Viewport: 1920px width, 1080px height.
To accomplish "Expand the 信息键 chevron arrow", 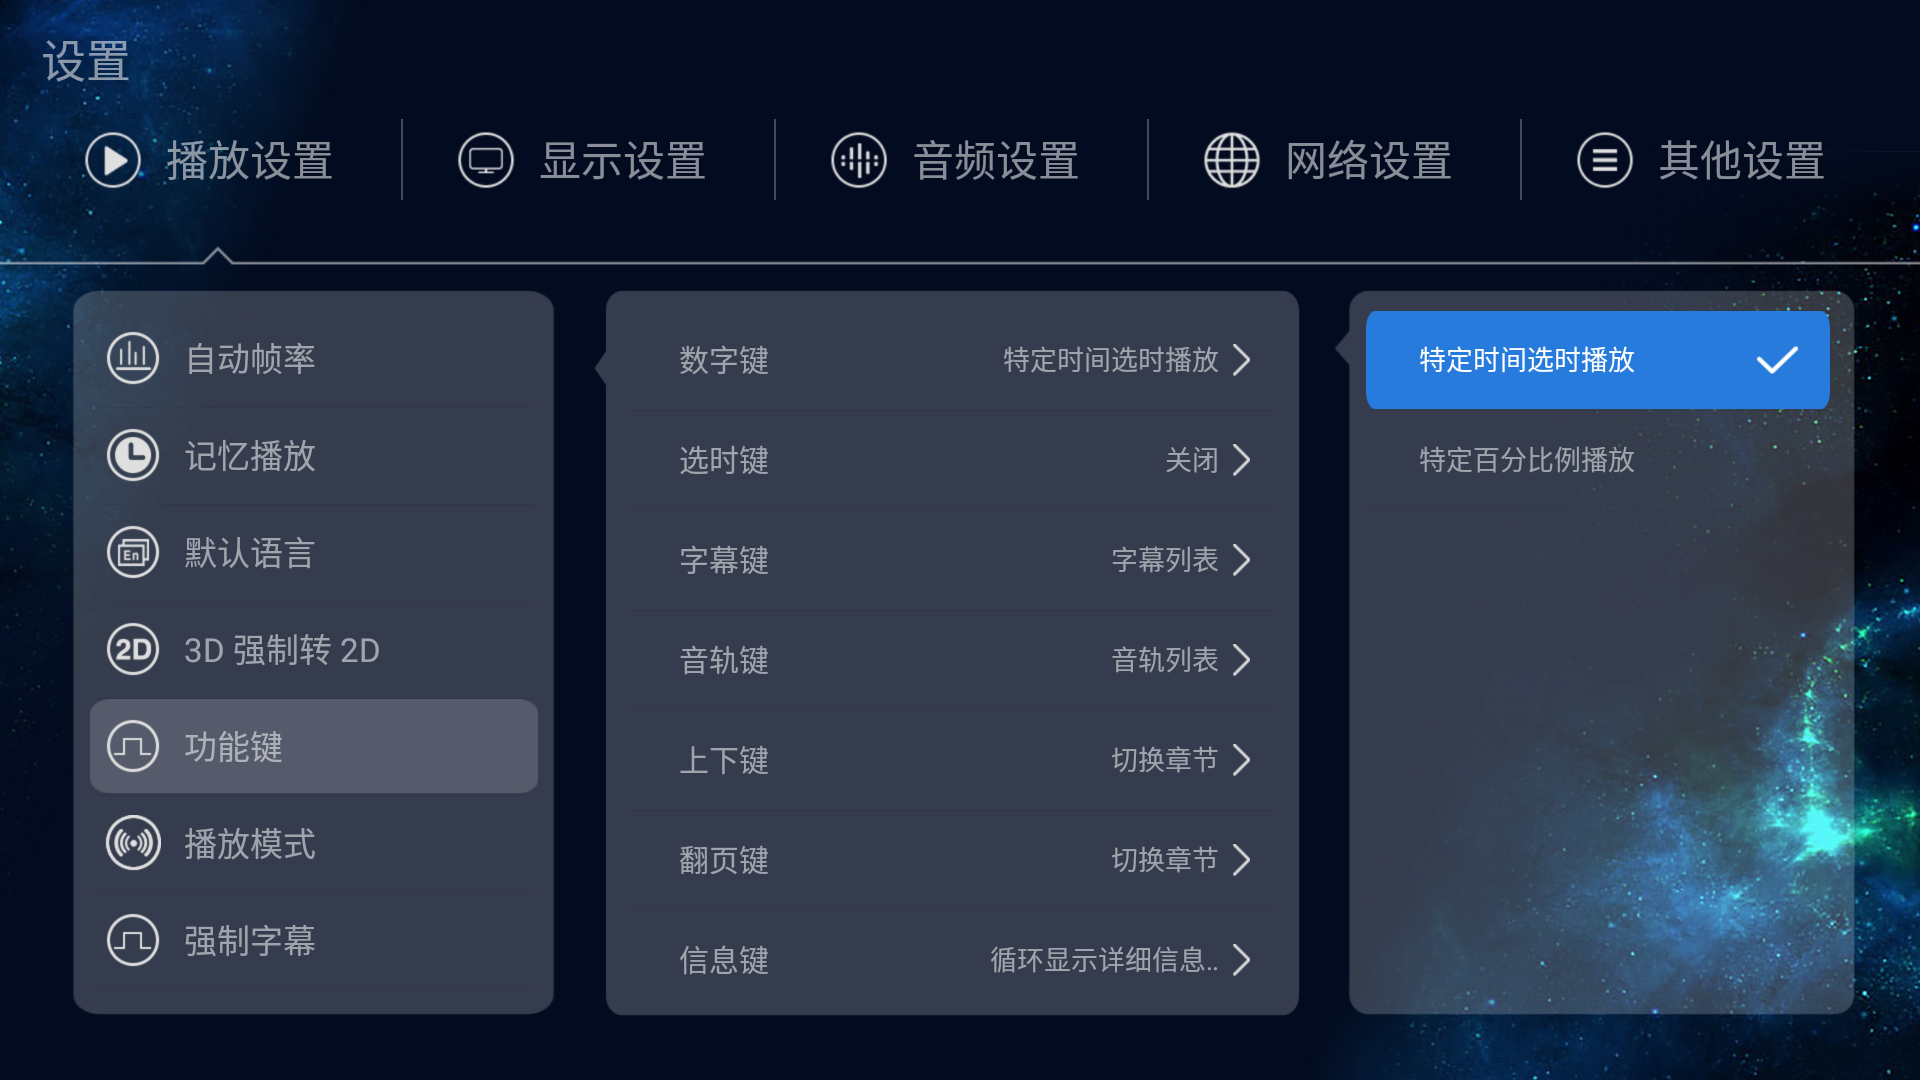I will pyautogui.click(x=1242, y=960).
